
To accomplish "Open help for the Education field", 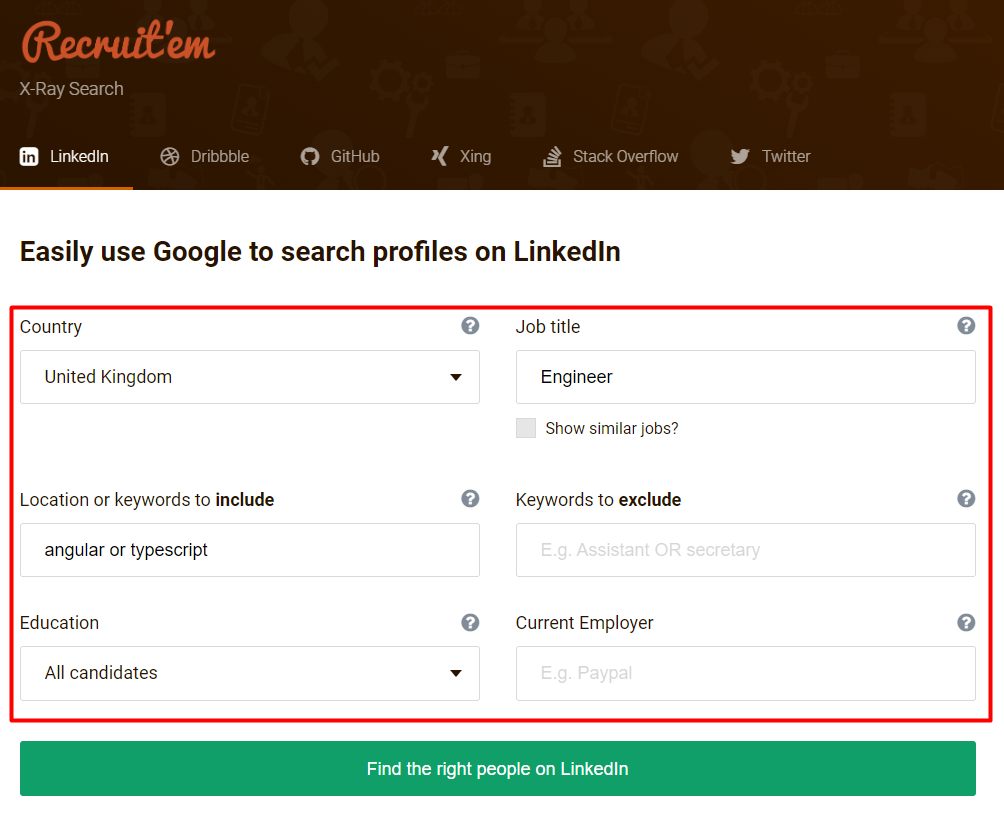I will click(x=470, y=622).
